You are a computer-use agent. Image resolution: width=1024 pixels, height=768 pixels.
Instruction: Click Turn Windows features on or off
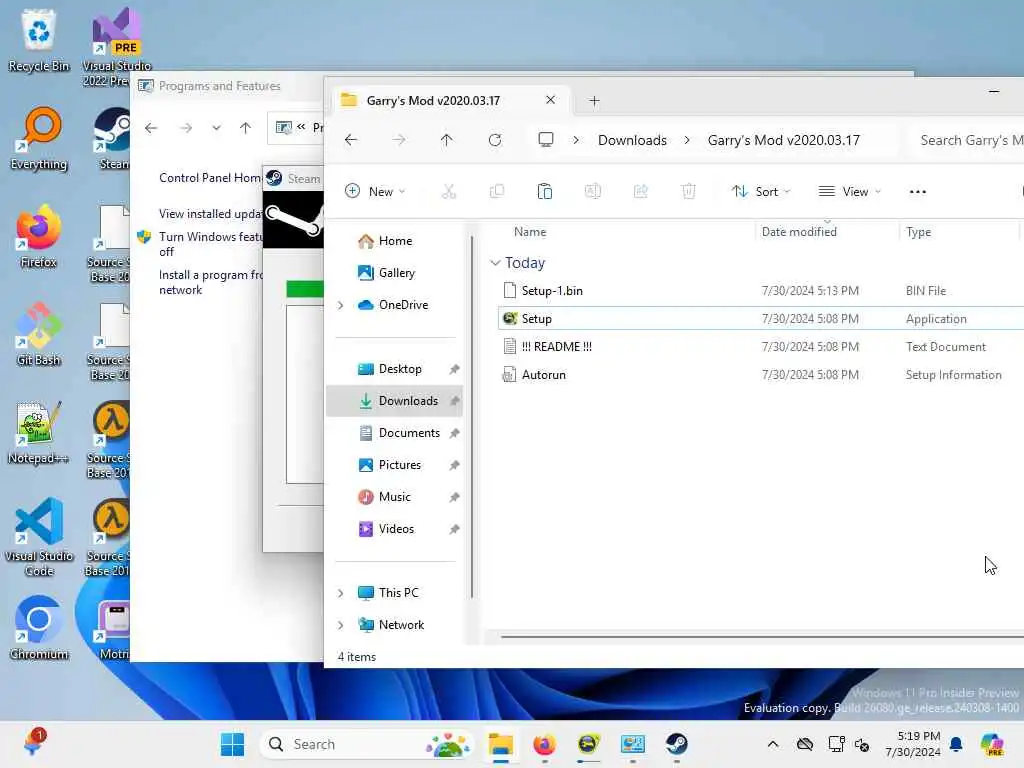(x=210, y=244)
